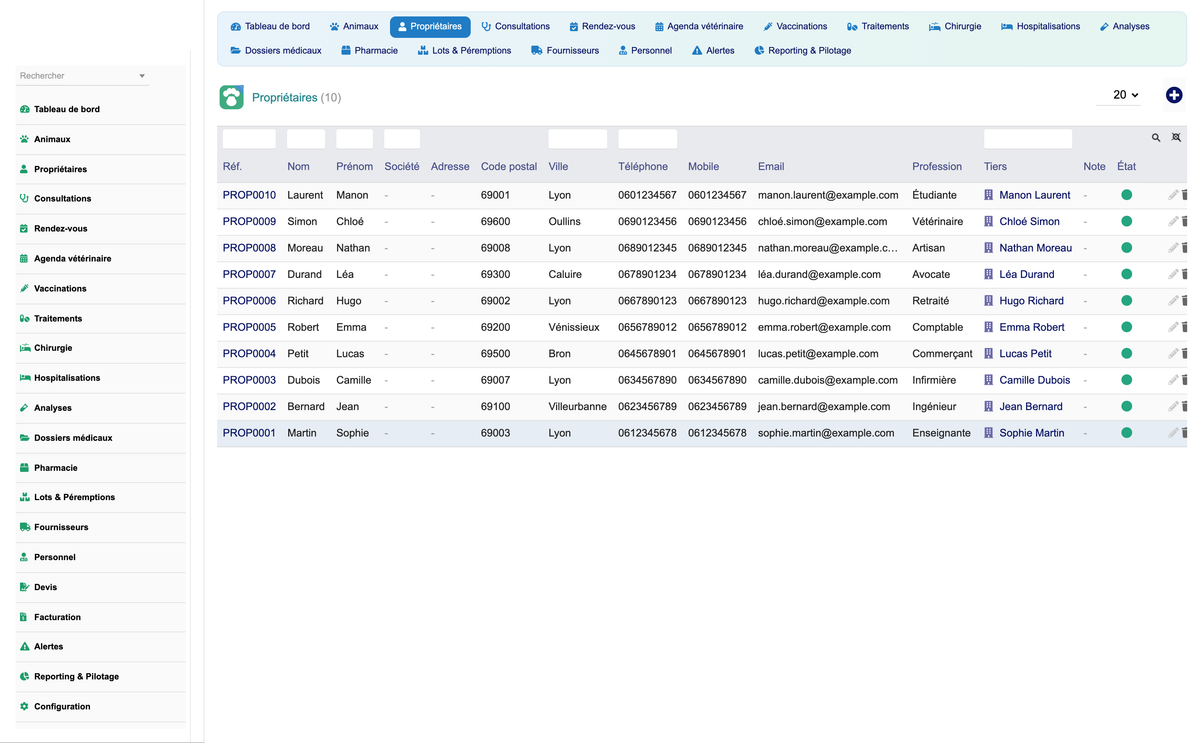The height and width of the screenshot is (743, 1200).
Task: Click the Facturation invoice icon in sidebar
Action: 25,617
